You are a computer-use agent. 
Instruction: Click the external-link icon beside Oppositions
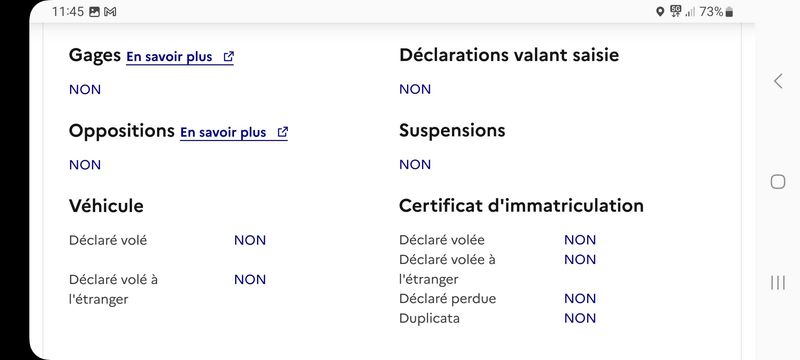point(283,132)
